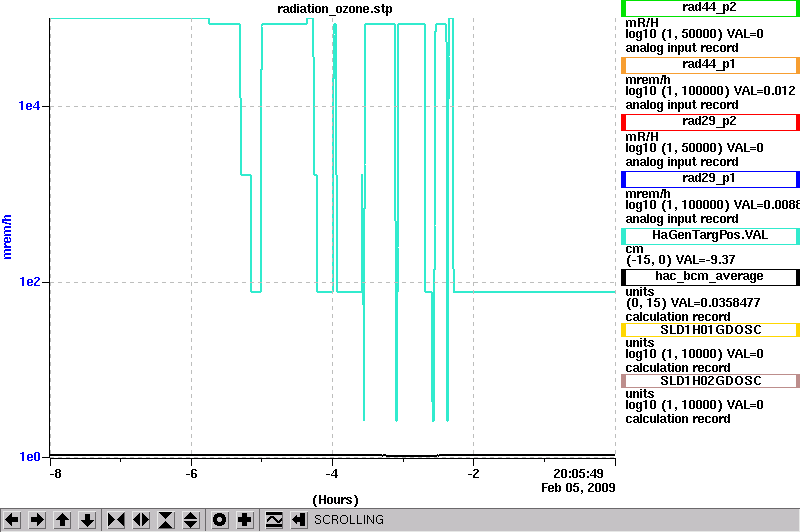This screenshot has width=800, height=532.
Task: Click the plus toolbar icon
Action: coord(244,520)
